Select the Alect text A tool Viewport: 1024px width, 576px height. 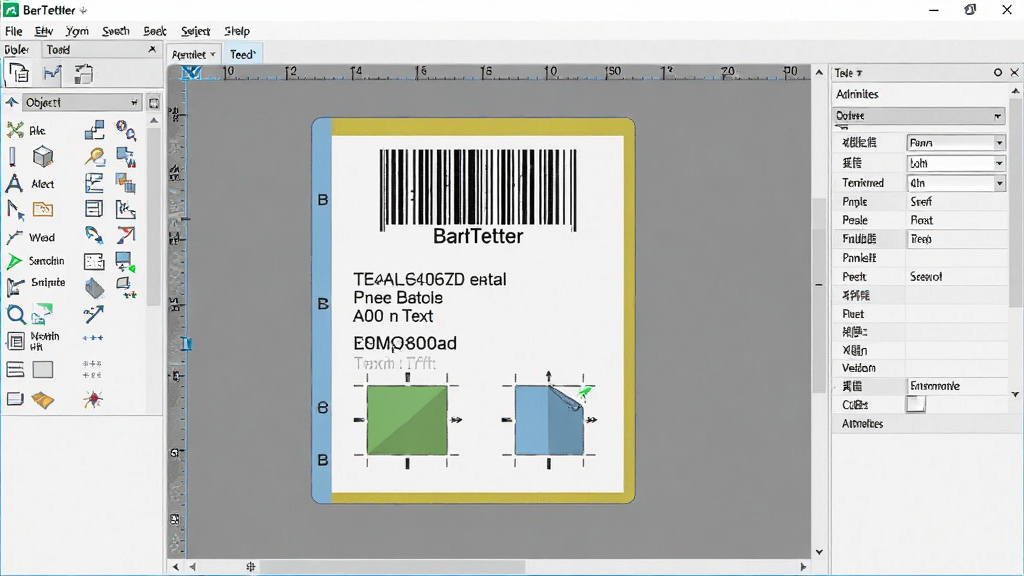click(x=14, y=184)
